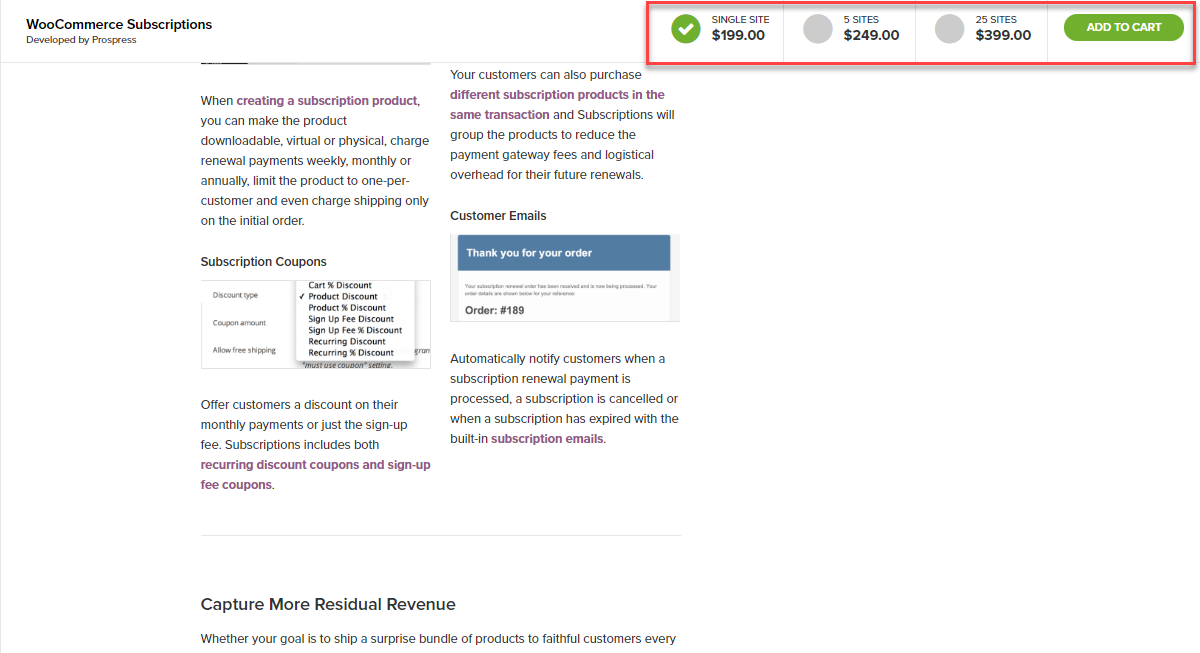This screenshot has height=653, width=1200.
Task: Follow 'different subscription products in the same transaction' link
Action: 557,105
